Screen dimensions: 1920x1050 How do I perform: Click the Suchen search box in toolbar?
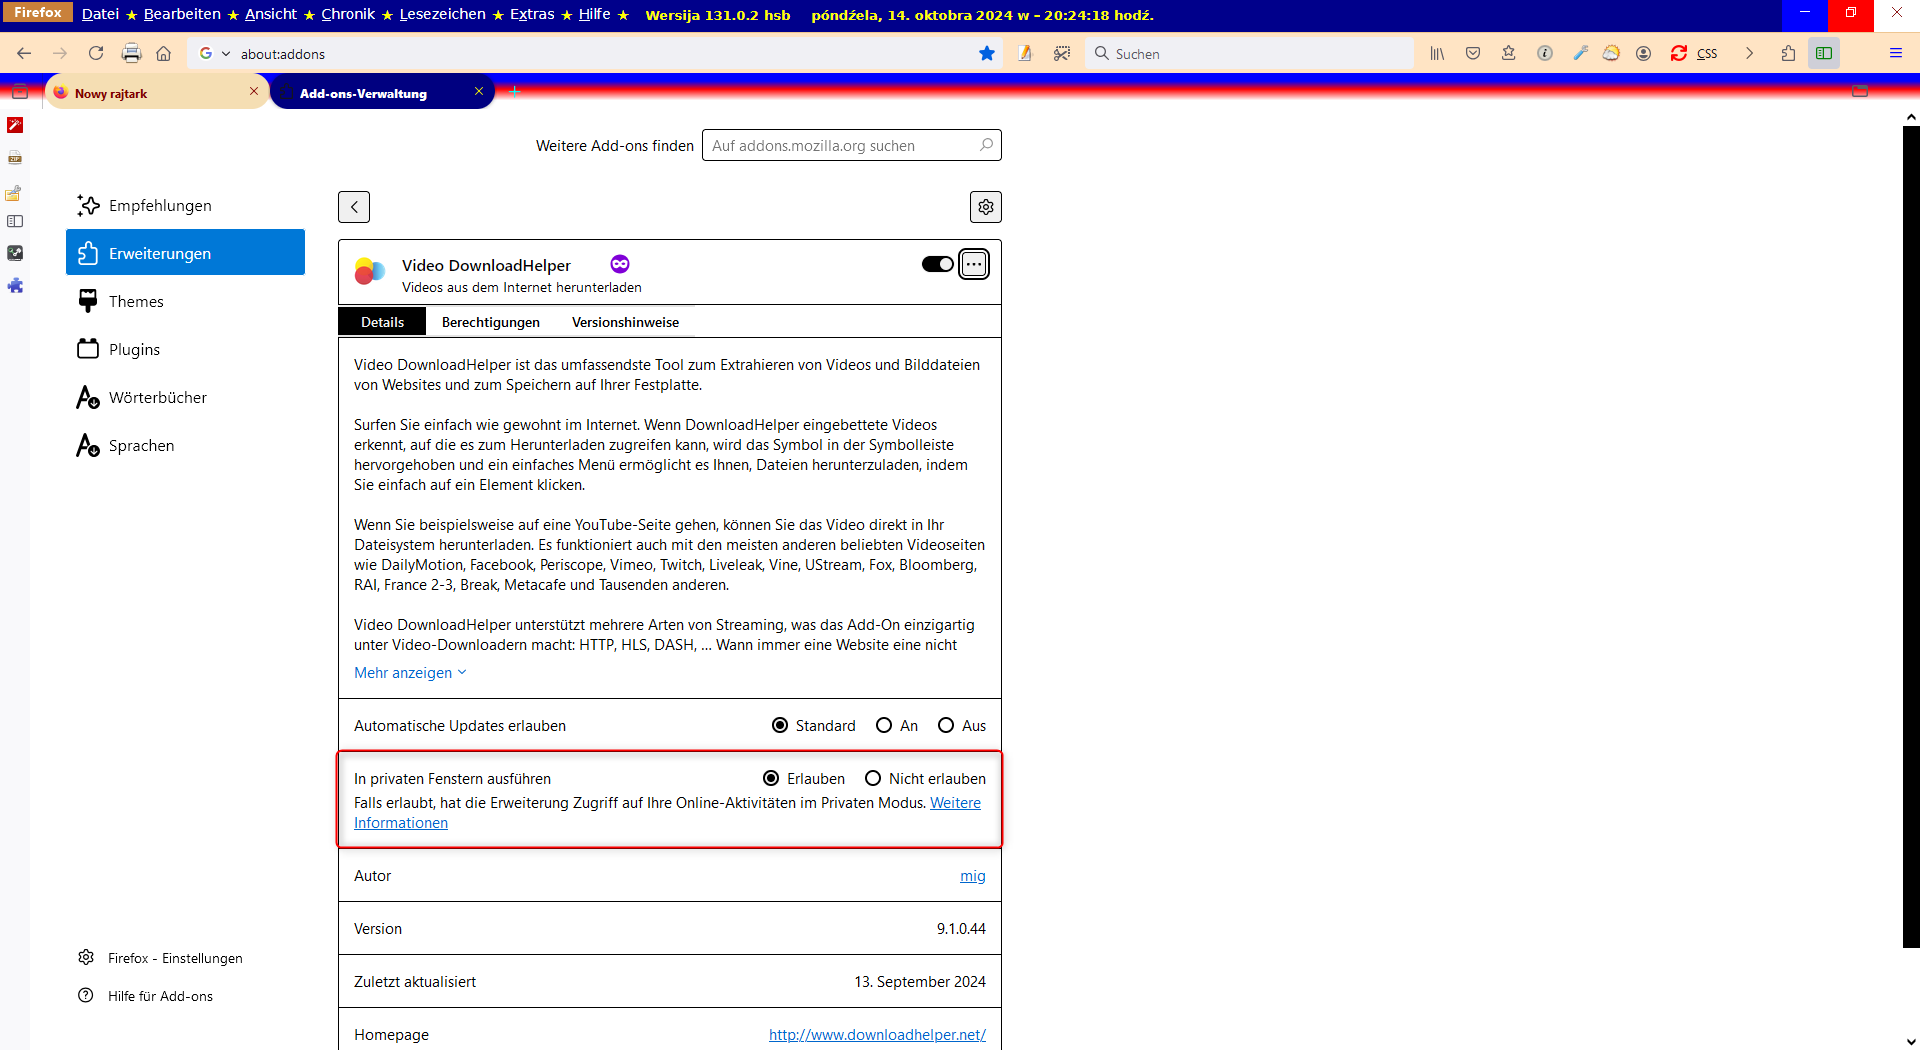(1249, 54)
